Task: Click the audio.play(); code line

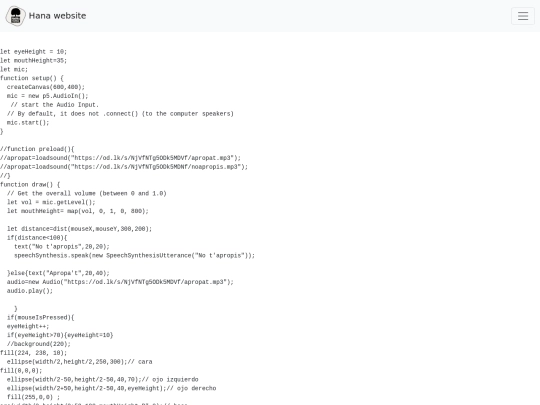Action: point(30,291)
